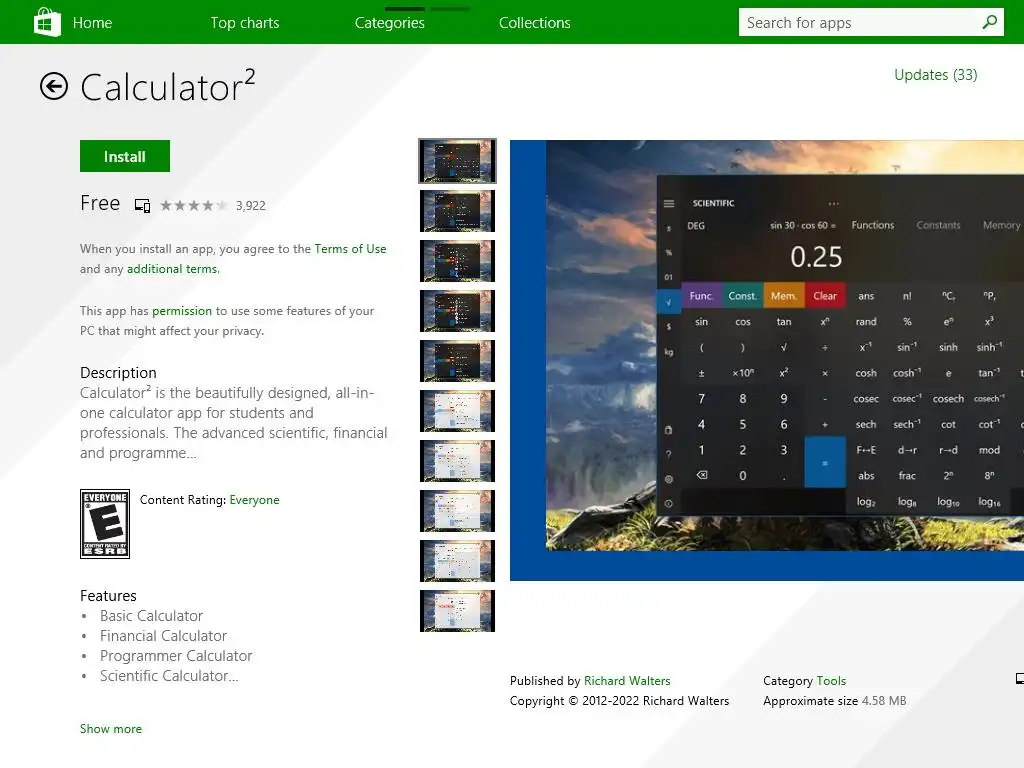Select the fourth screenshot thumbnail
Image resolution: width=1024 pixels, height=768 pixels.
tap(457, 311)
